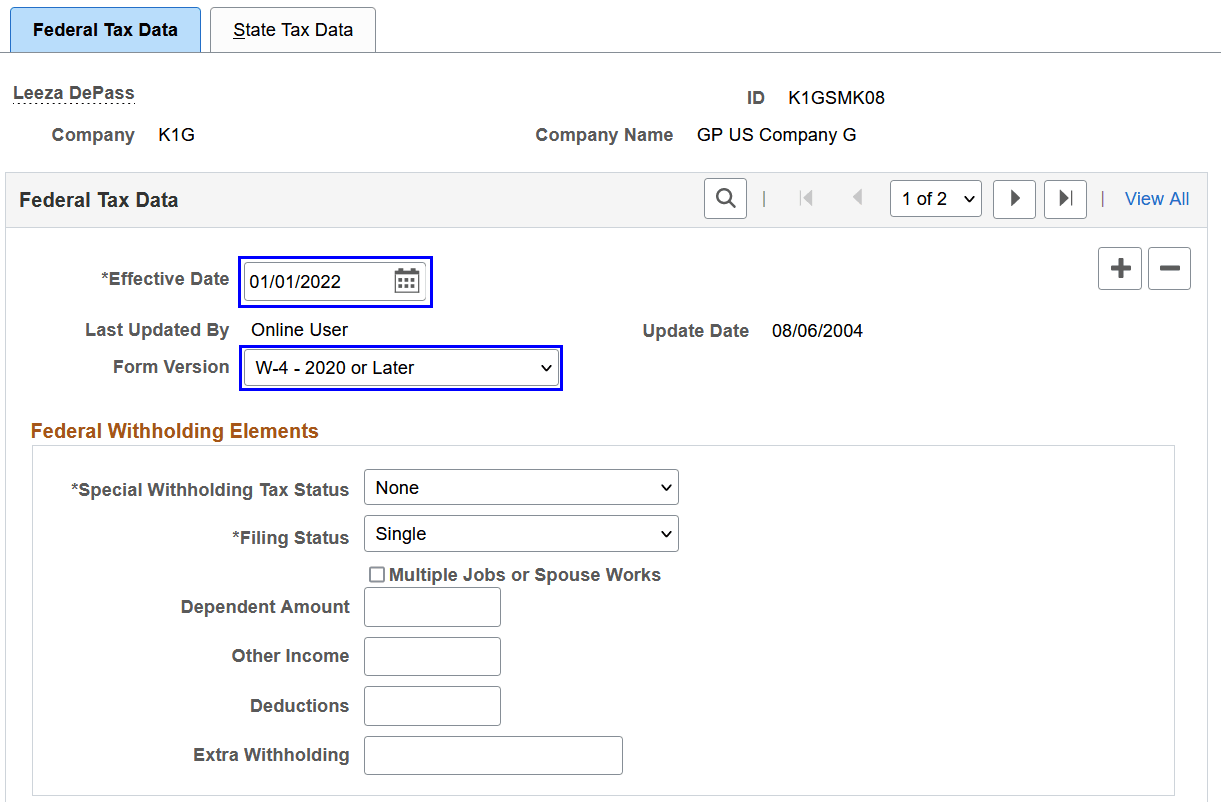Add a new row with the plus icon
1221x802 pixels.
[x=1119, y=268]
